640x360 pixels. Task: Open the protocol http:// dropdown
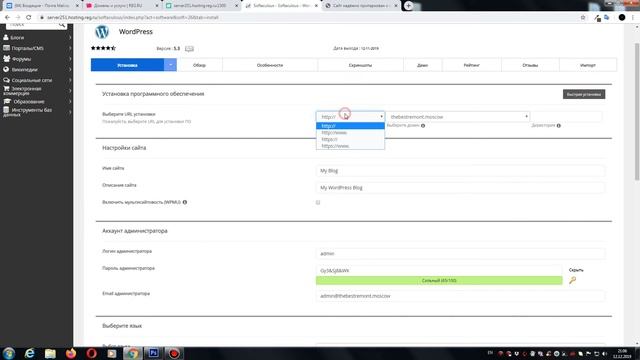coord(350,117)
